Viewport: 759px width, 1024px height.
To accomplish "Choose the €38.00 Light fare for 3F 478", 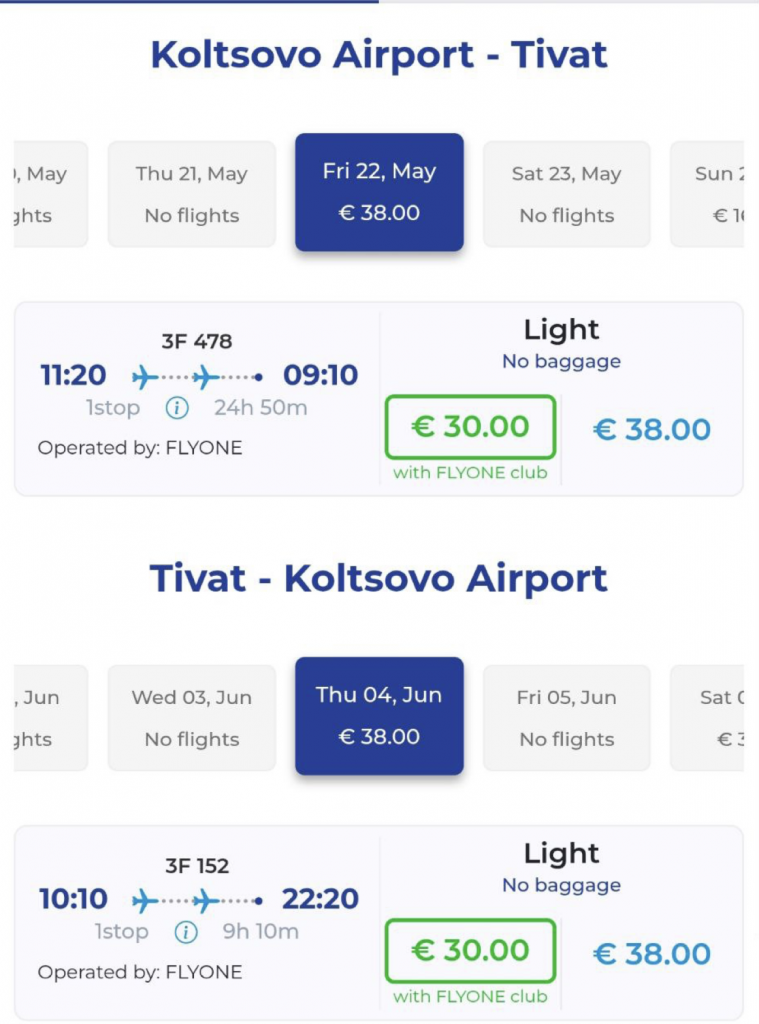I will [652, 430].
